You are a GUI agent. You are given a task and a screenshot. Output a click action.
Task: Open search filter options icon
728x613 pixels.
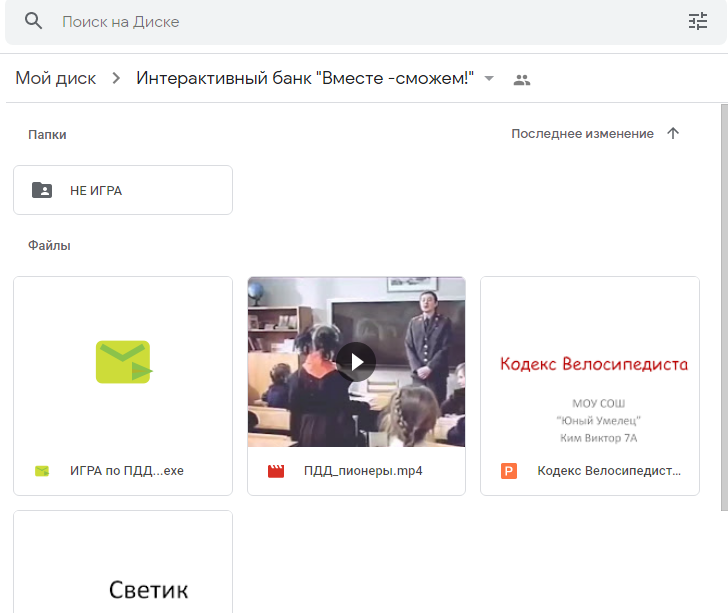tap(697, 21)
